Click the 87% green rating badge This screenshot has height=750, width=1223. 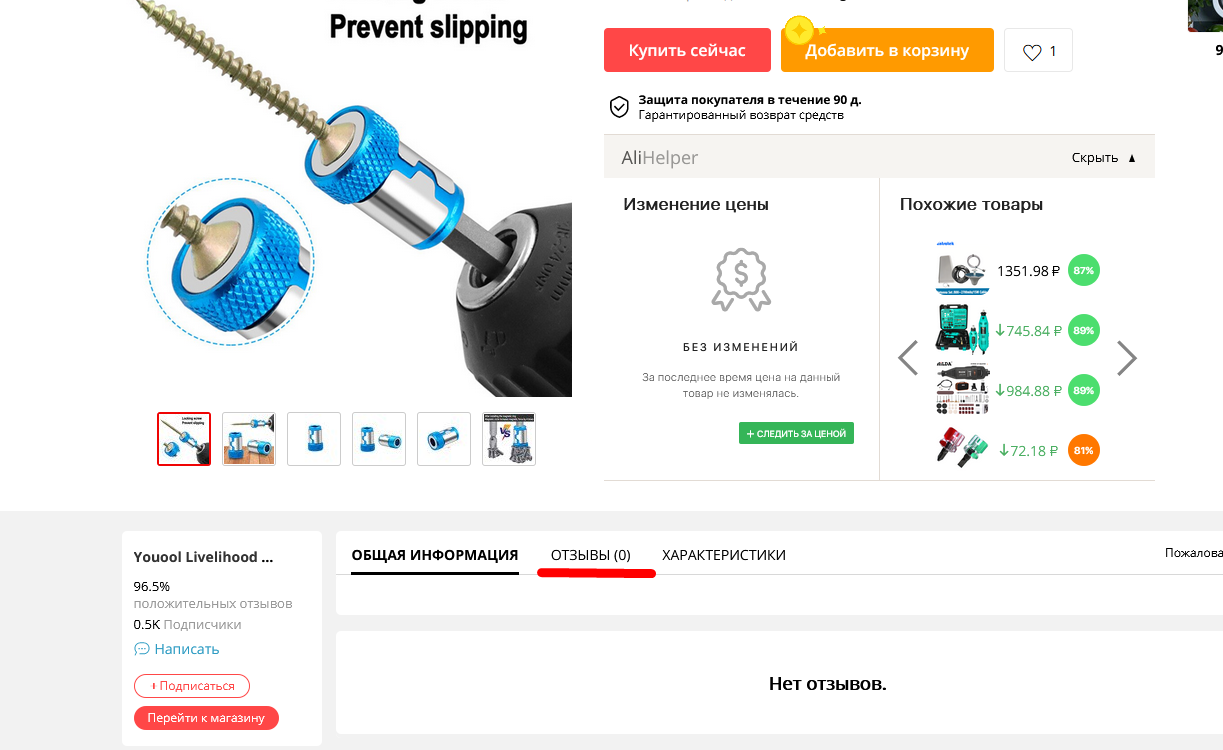coord(1083,271)
